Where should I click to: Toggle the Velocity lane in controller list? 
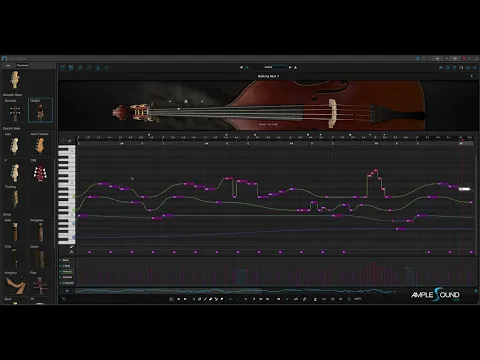coord(67,271)
